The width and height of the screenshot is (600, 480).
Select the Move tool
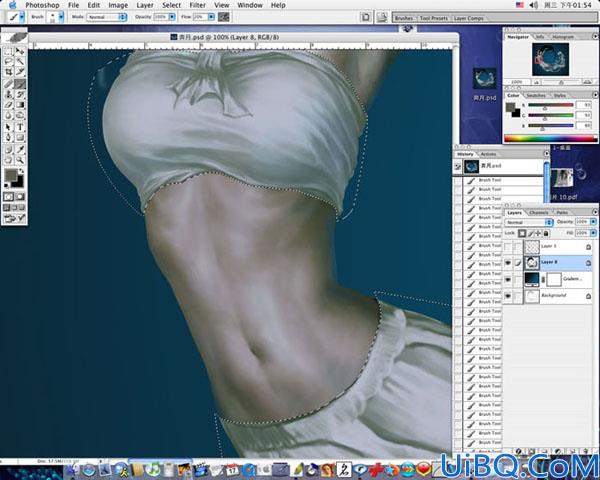[x=20, y=51]
